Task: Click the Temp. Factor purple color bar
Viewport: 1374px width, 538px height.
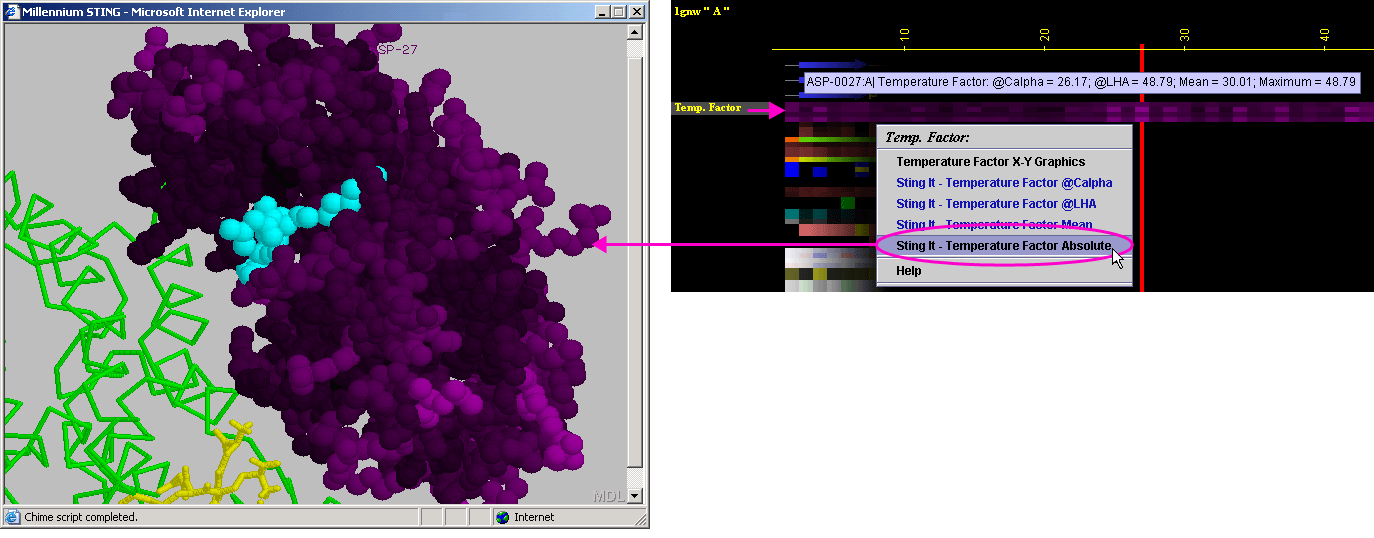Action: click(x=1078, y=111)
